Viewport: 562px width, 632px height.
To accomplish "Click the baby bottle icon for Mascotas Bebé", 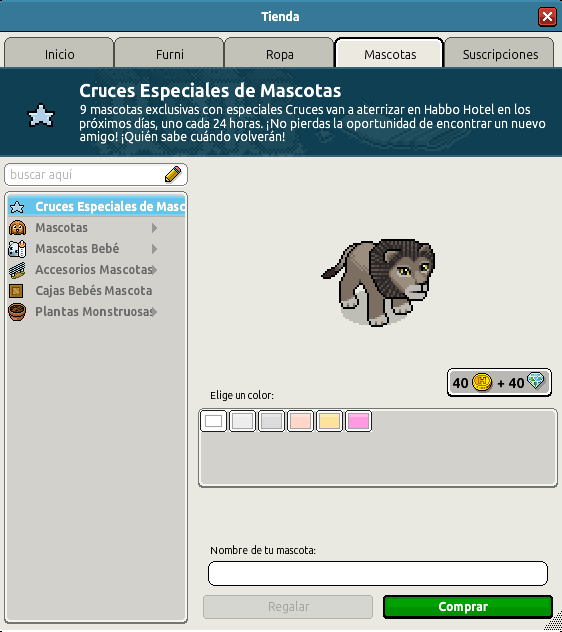I will tap(17, 249).
